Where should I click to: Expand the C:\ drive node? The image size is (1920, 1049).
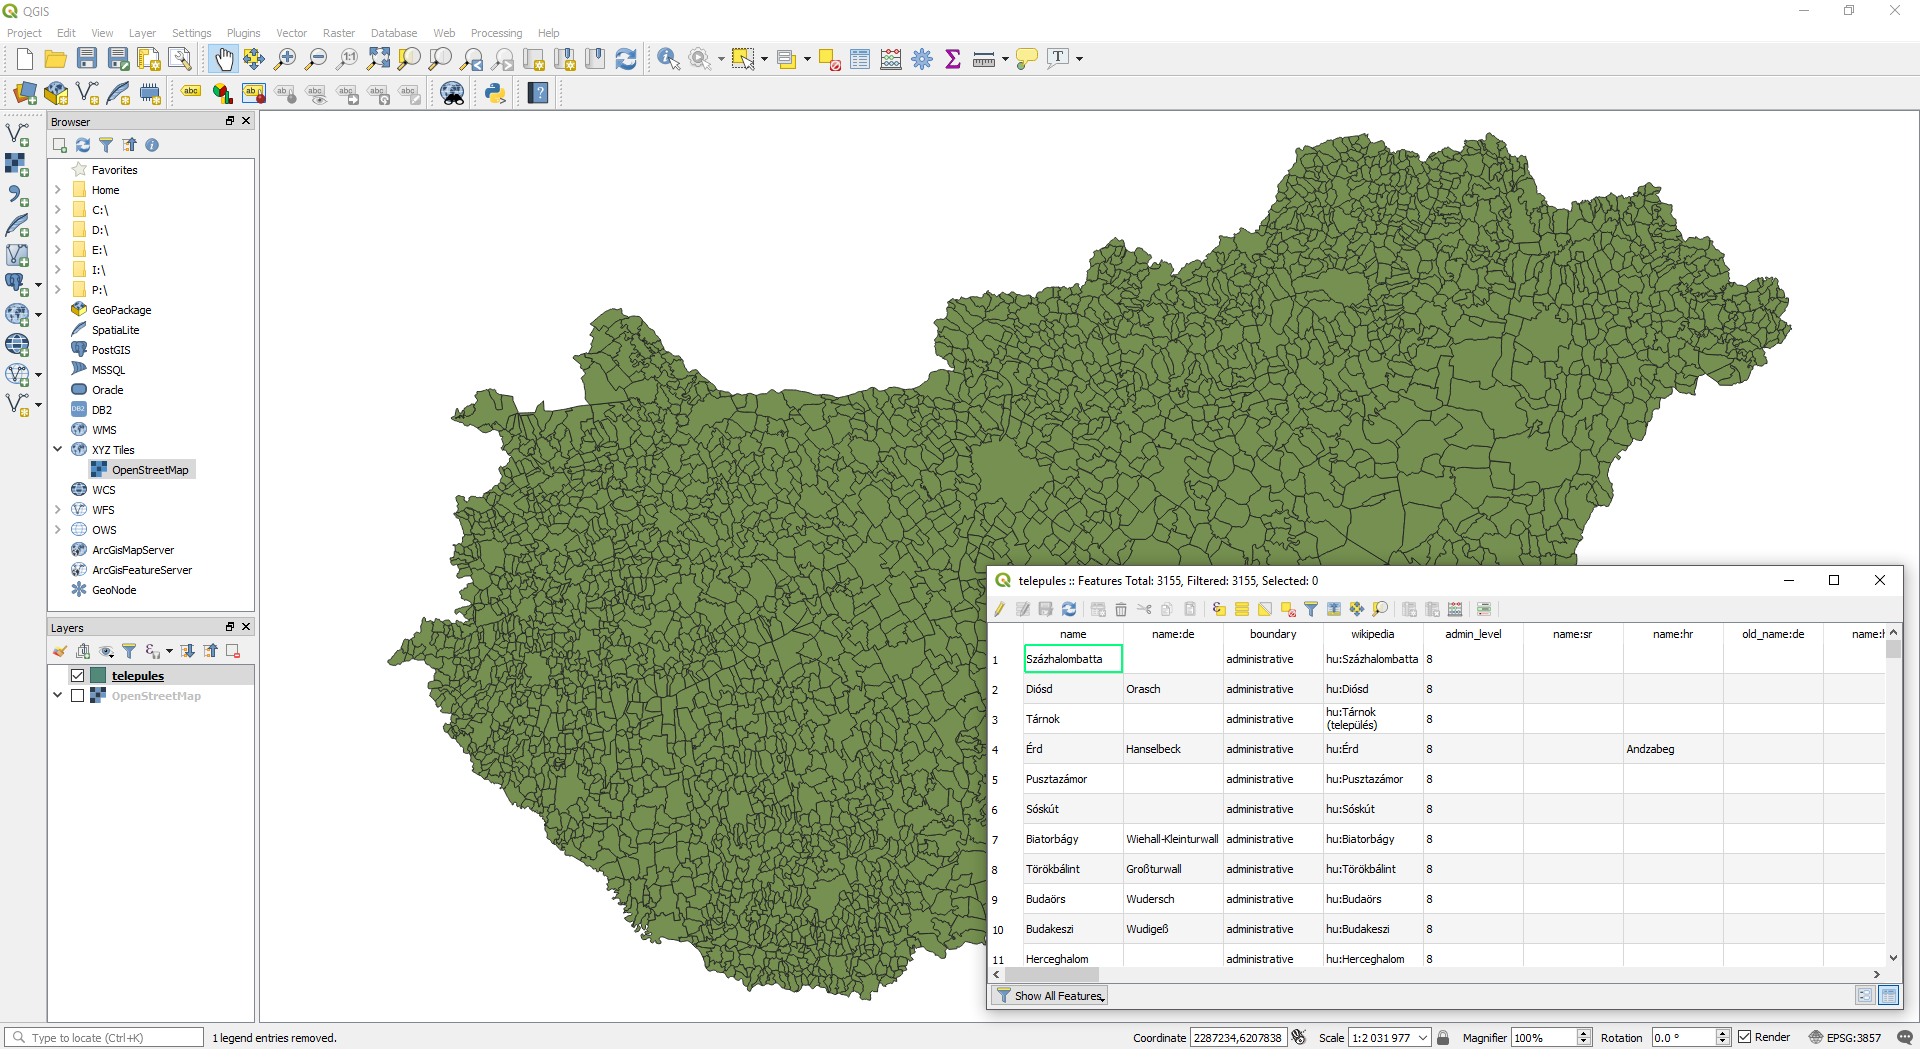(58, 210)
